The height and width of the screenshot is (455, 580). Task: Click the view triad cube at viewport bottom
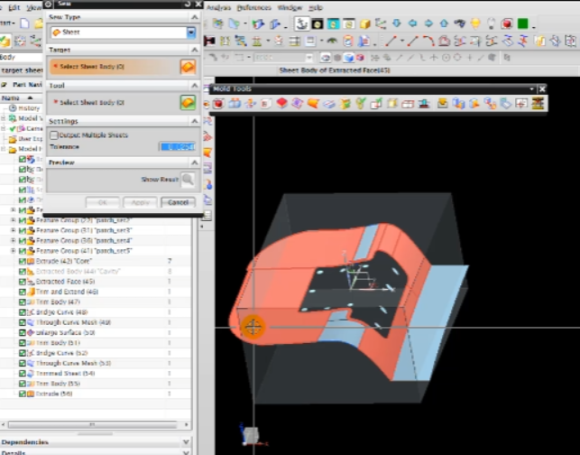click(251, 435)
